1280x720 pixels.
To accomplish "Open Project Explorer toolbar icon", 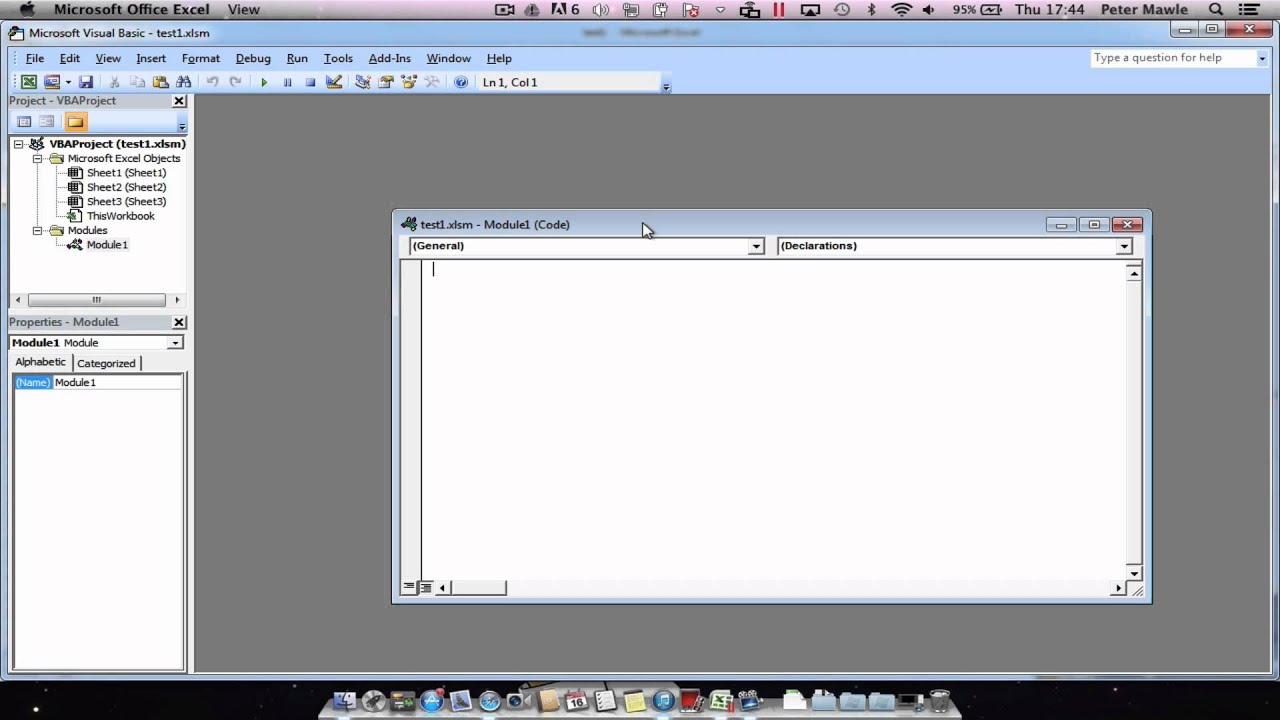I will click(362, 82).
